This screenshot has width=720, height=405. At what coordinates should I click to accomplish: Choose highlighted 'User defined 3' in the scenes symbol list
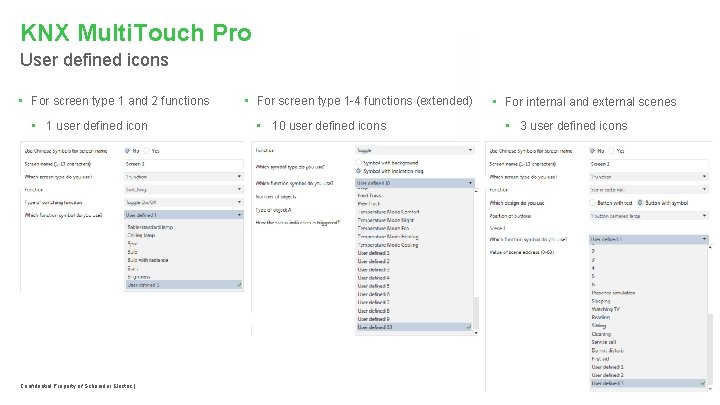click(648, 383)
